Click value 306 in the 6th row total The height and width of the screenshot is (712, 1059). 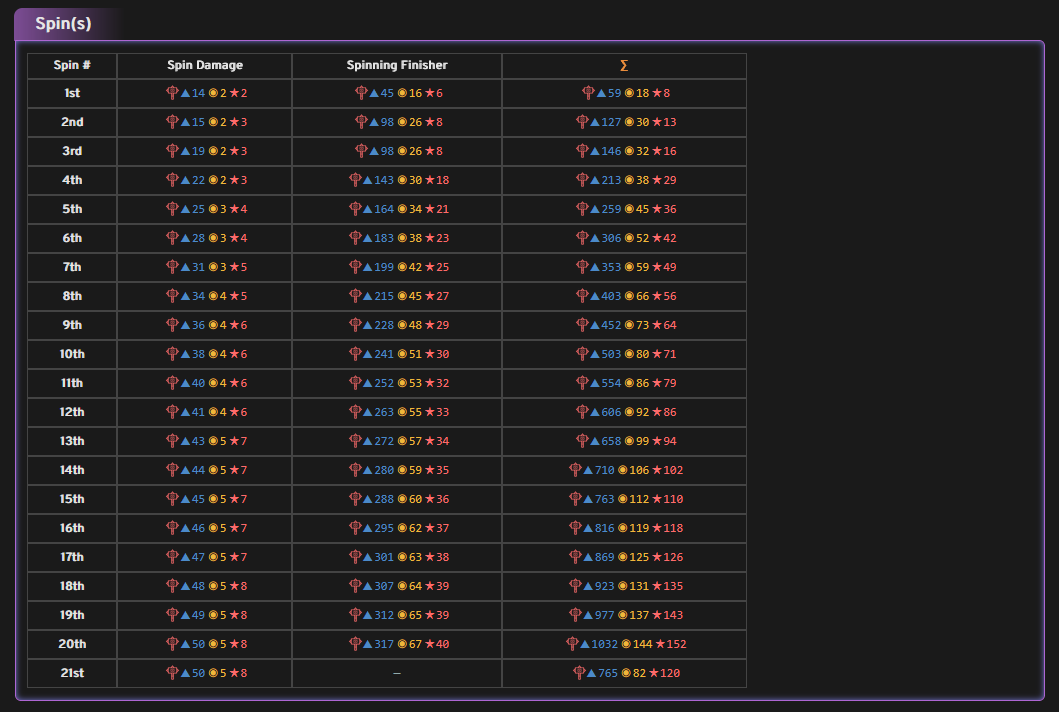(611, 238)
